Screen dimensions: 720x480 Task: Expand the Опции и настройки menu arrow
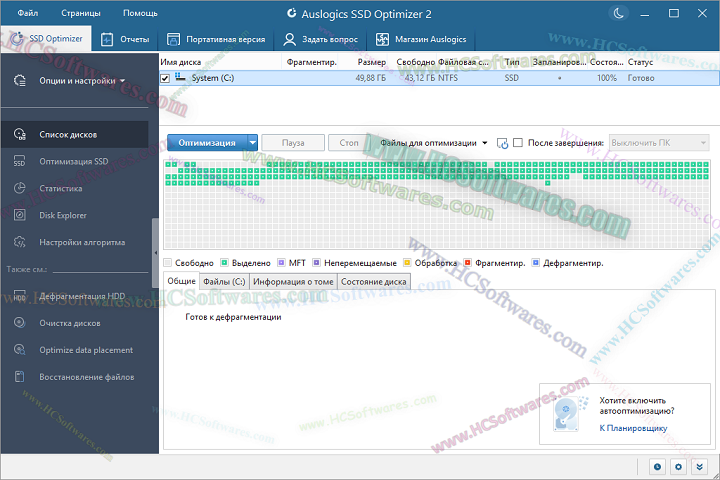click(122, 81)
